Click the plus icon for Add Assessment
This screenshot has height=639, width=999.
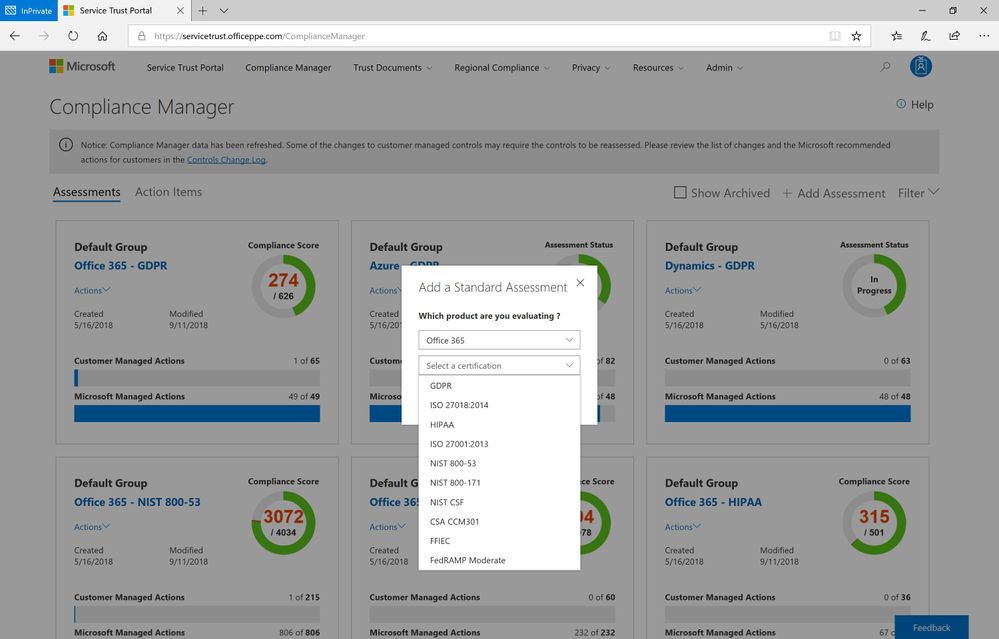pyautogui.click(x=787, y=193)
